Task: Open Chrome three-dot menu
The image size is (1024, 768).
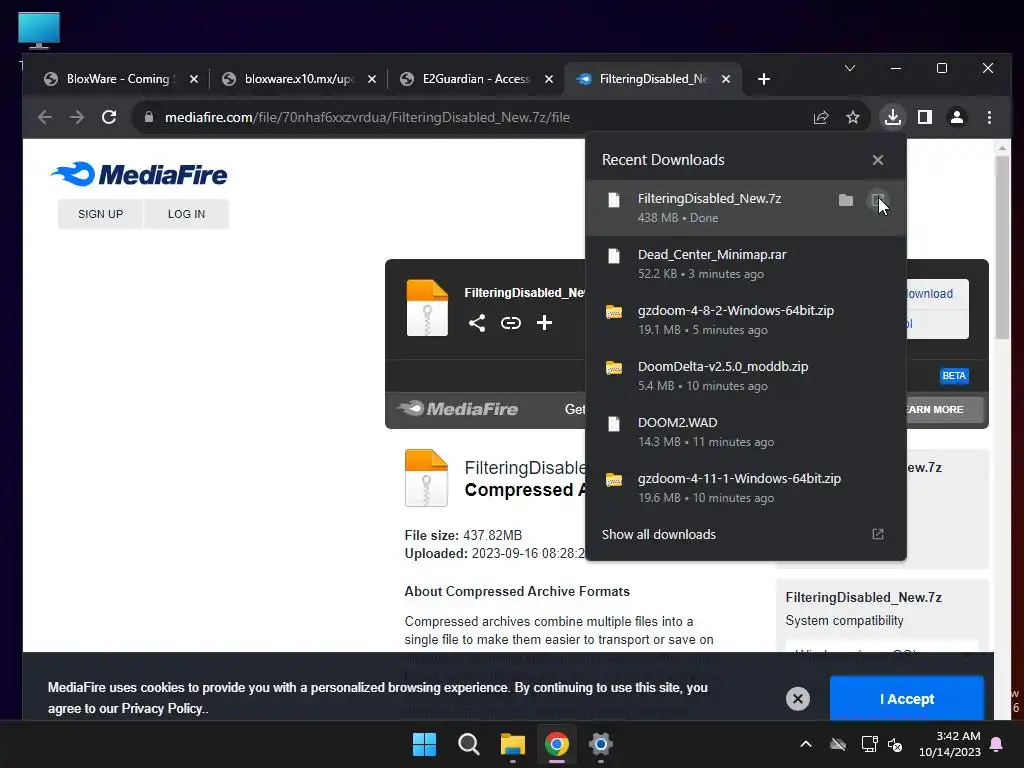Action: [x=989, y=118]
